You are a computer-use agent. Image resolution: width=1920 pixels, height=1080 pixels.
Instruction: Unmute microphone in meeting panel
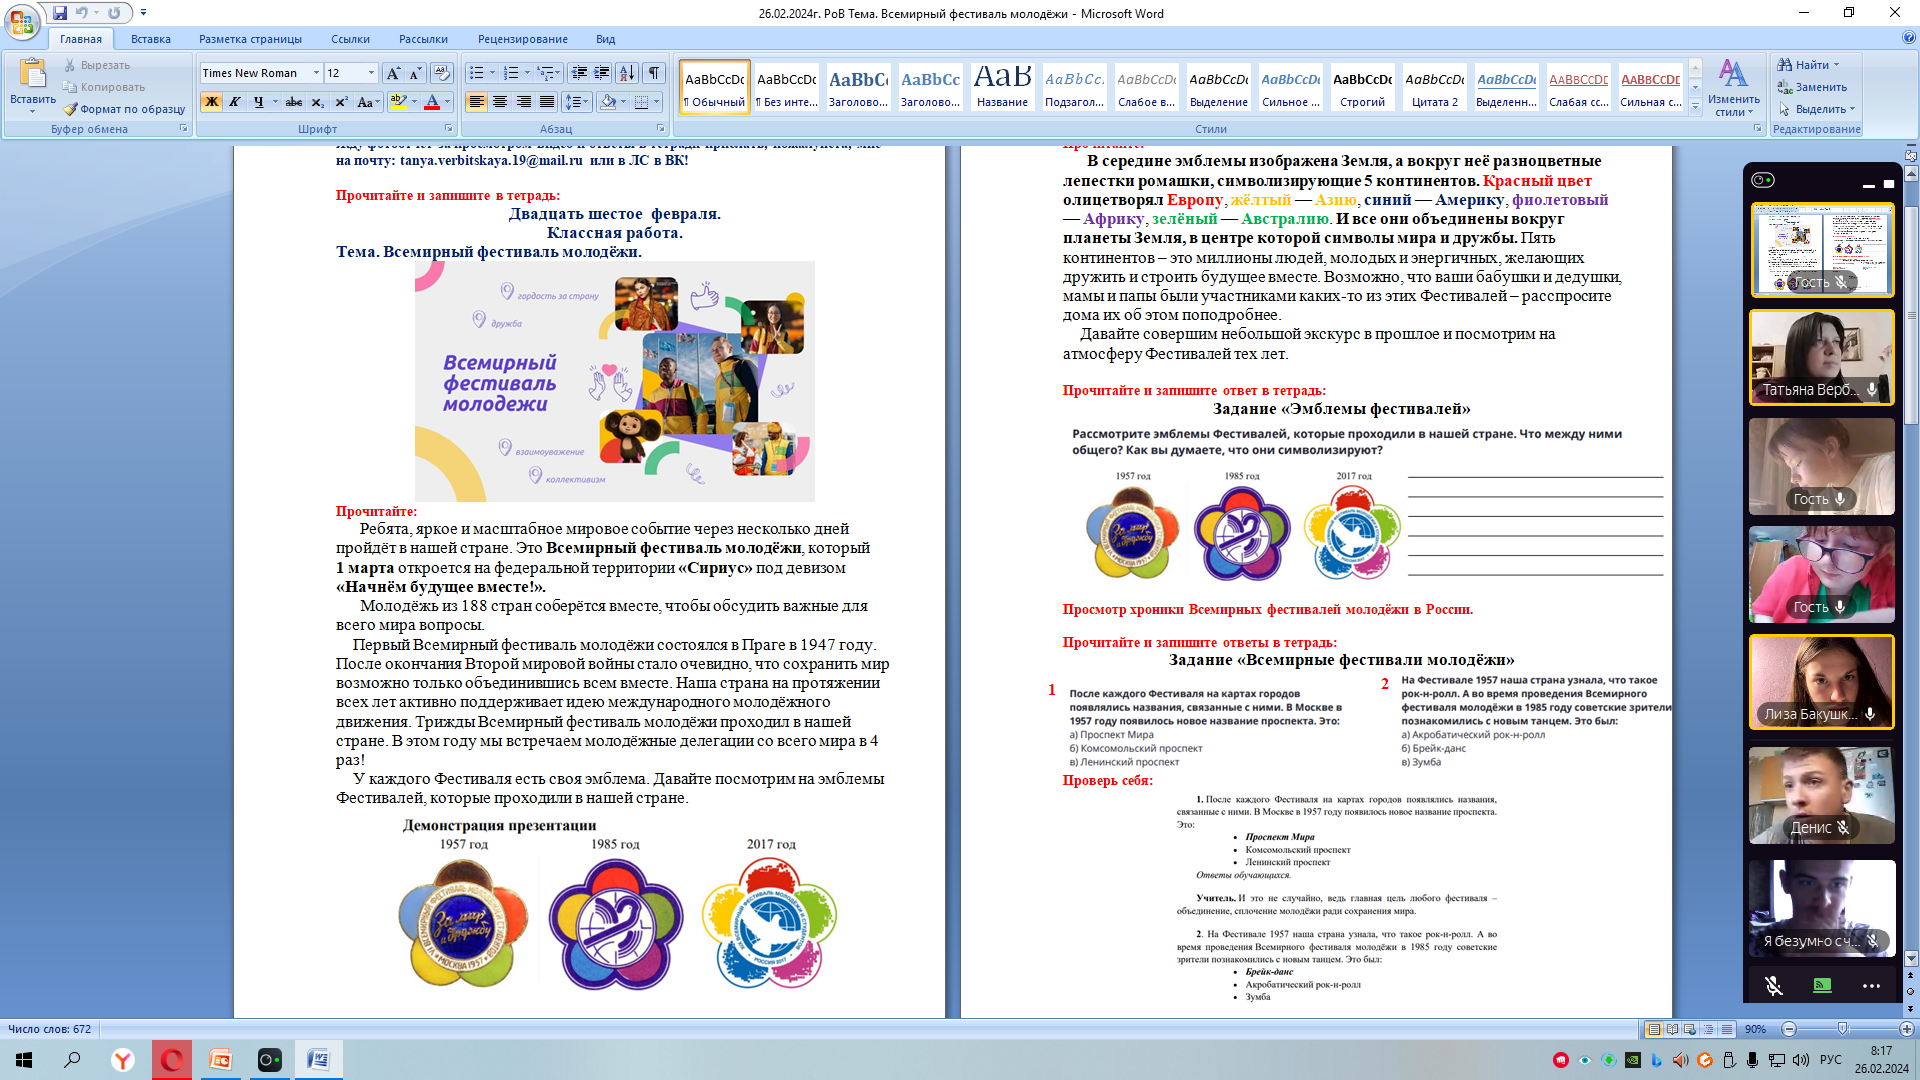pyautogui.click(x=1773, y=986)
